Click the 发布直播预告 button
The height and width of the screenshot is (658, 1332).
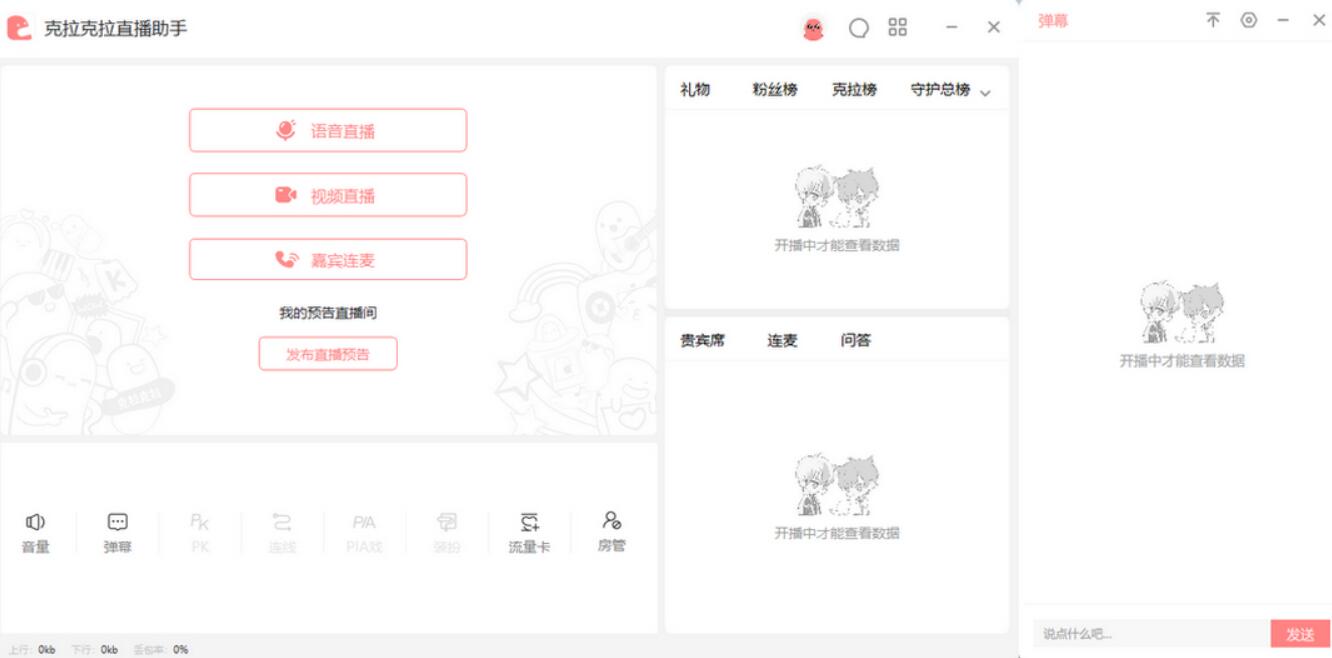coord(328,354)
